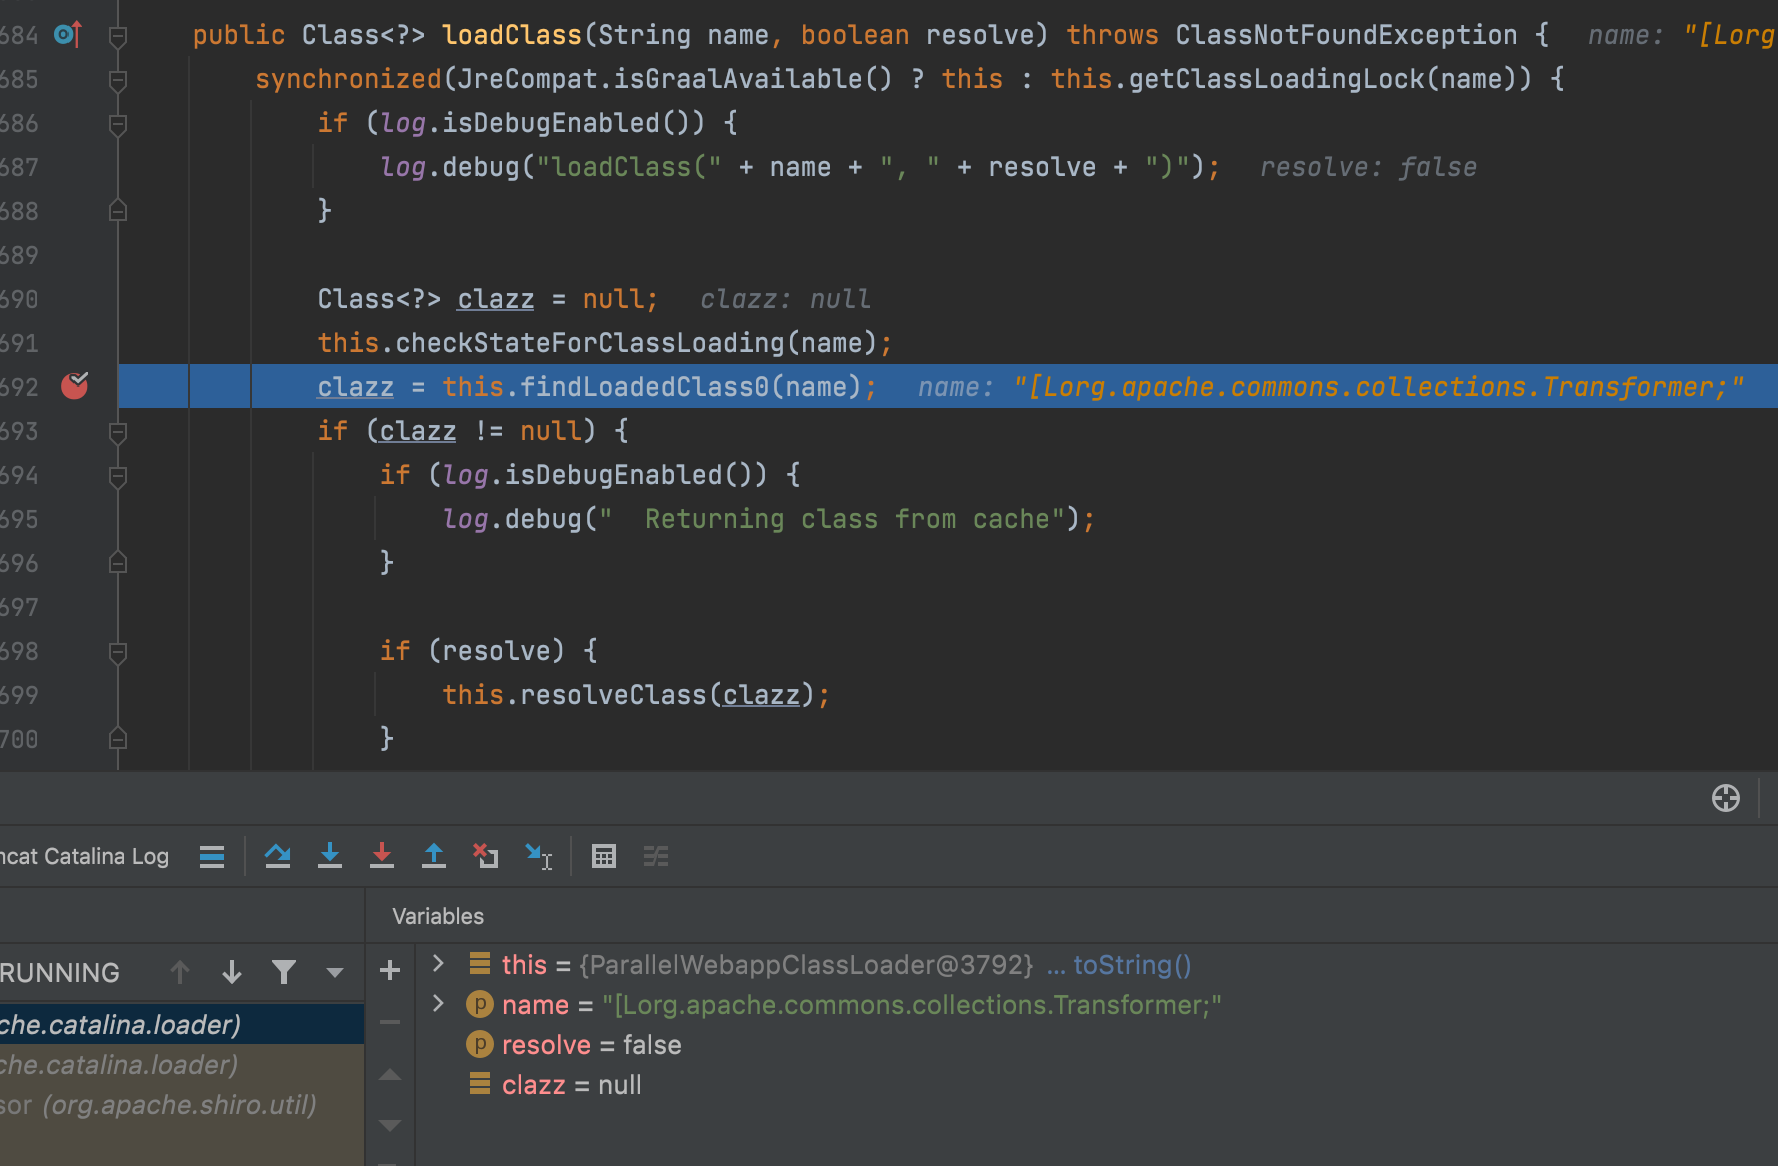Viewport: 1778px width, 1166px height.
Task: Open the thread selector dropdown arrow
Action: coord(335,972)
